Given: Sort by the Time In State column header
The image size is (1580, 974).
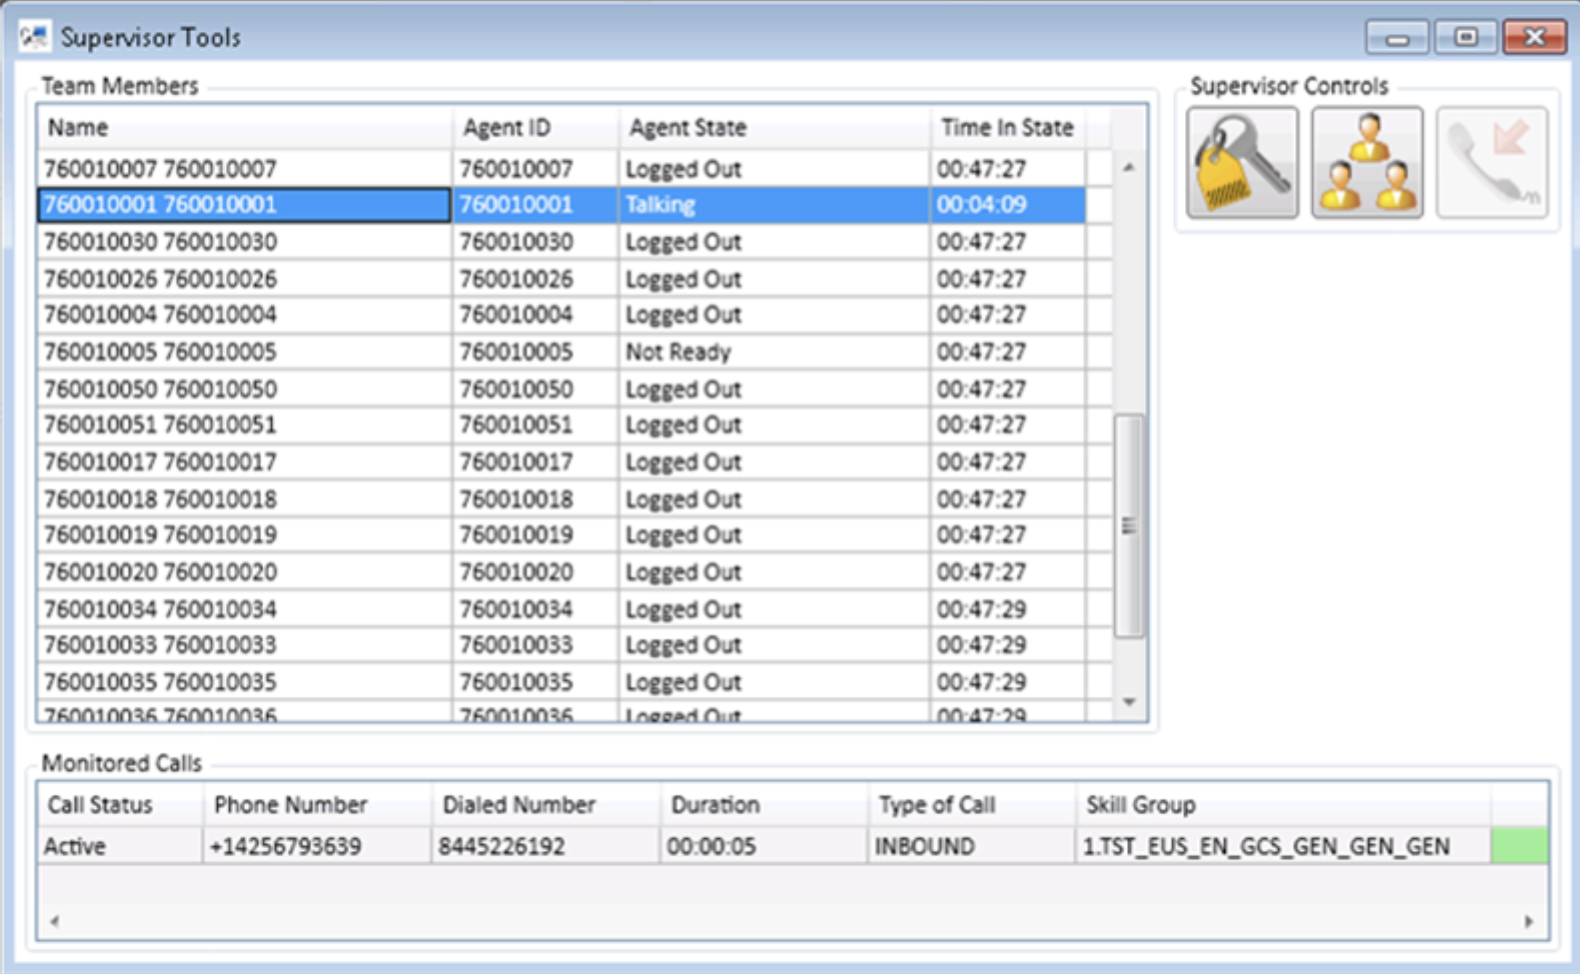Looking at the screenshot, I should 1008,127.
